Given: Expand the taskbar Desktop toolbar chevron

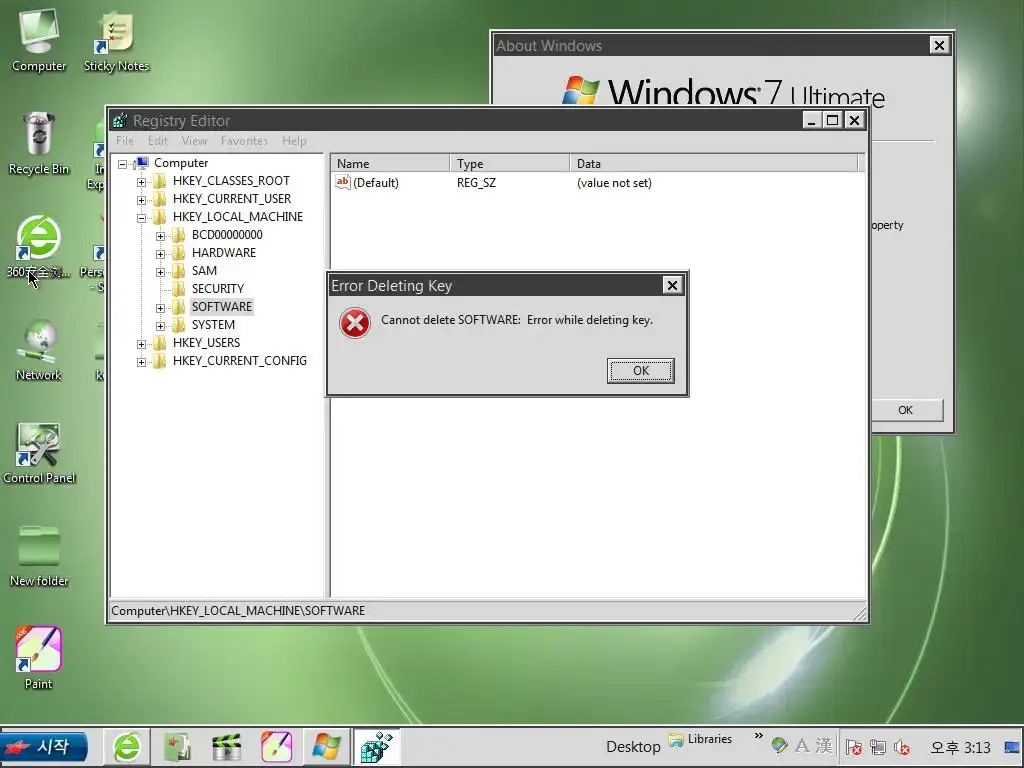Looking at the screenshot, I should tap(758, 736).
